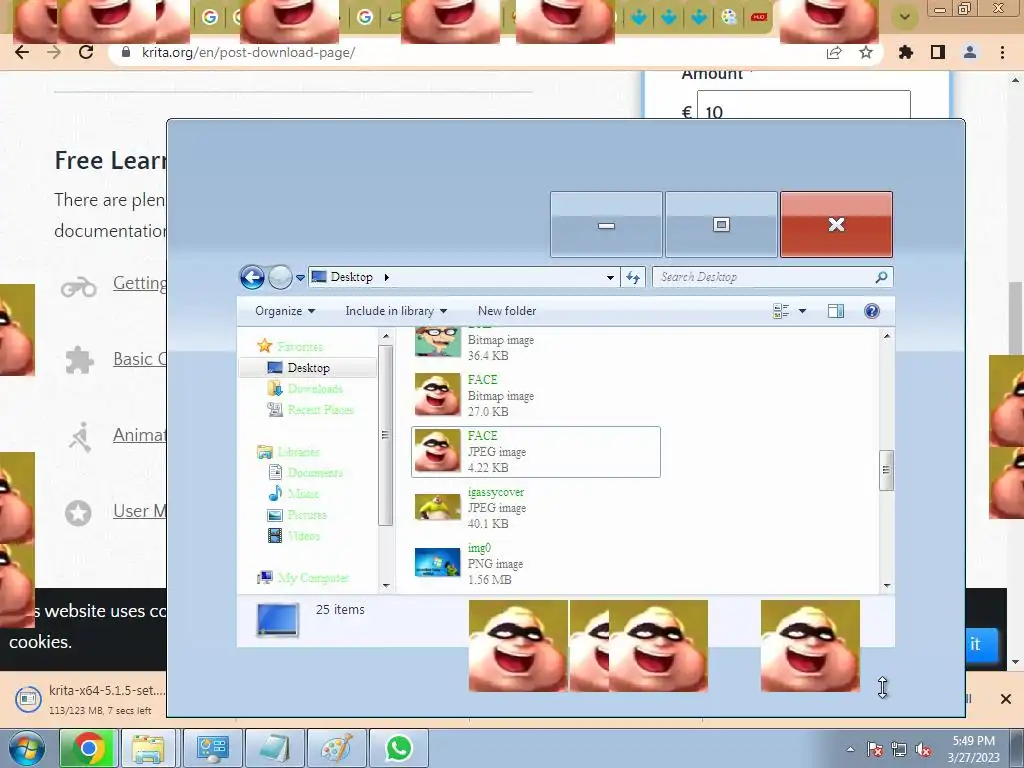Click the muted volume tray icon

click(x=923, y=750)
